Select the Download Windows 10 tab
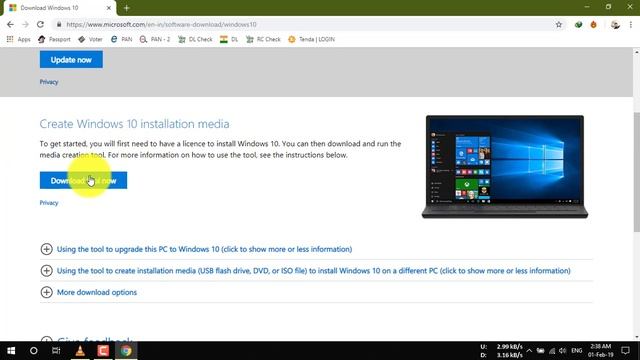 pos(60,8)
